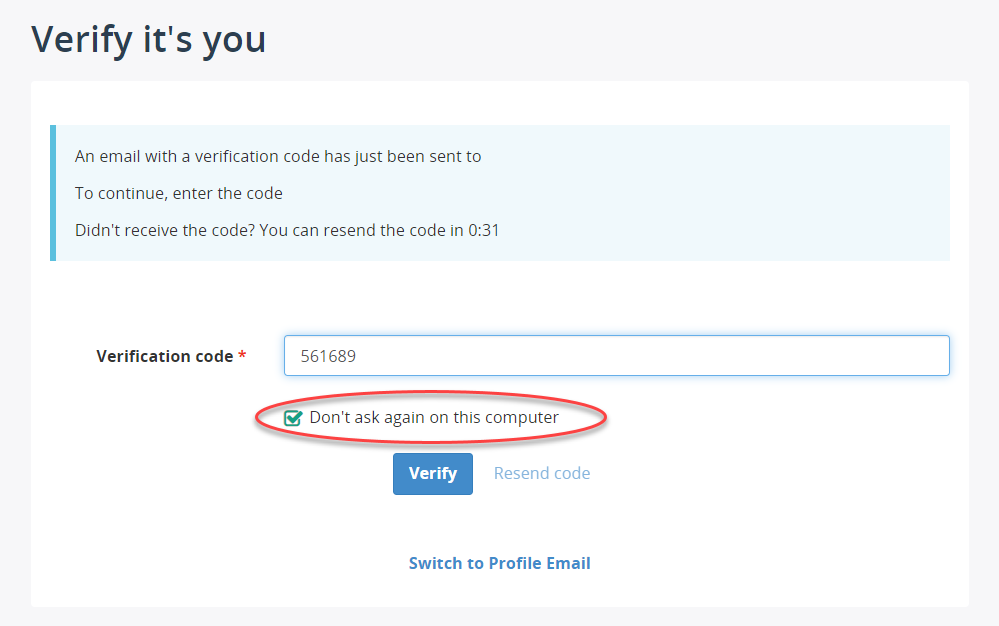Click the 'To continue, enter the code' line
The width and height of the screenshot is (999, 626).
click(178, 194)
